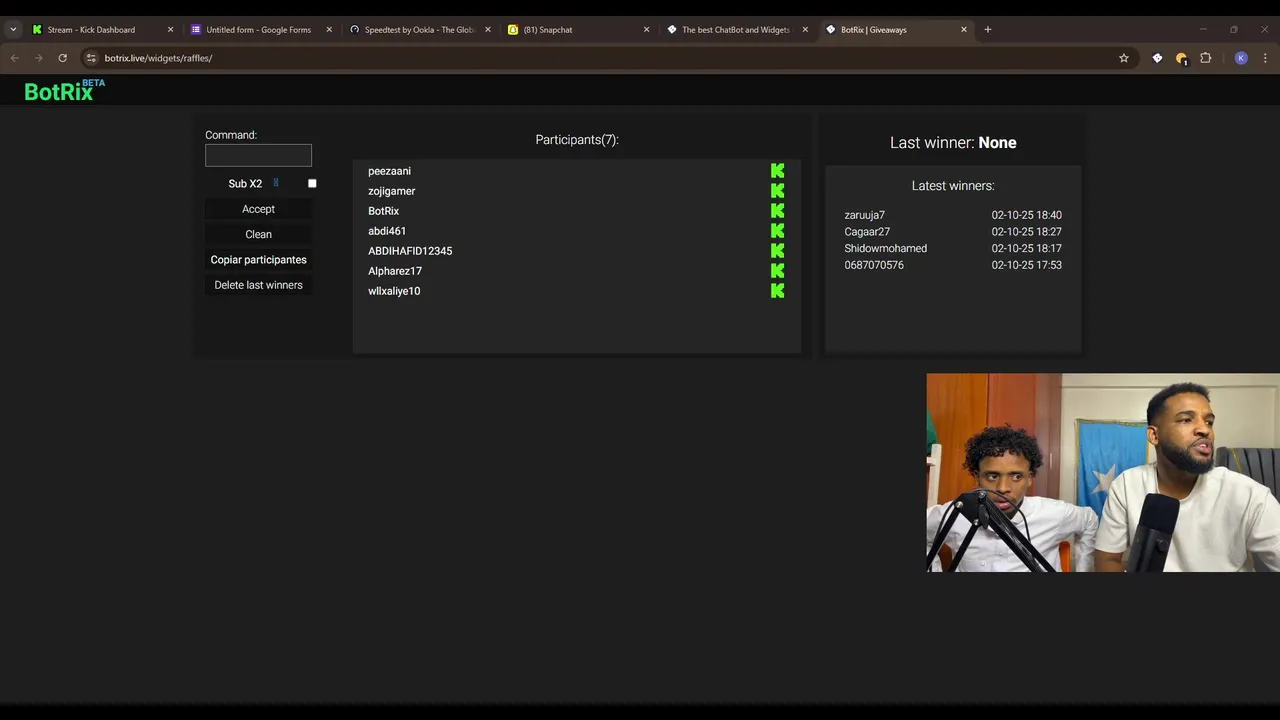Image resolution: width=1280 pixels, height=720 pixels.
Task: Click the Kick icon next to Alpharez17
Action: click(777, 271)
